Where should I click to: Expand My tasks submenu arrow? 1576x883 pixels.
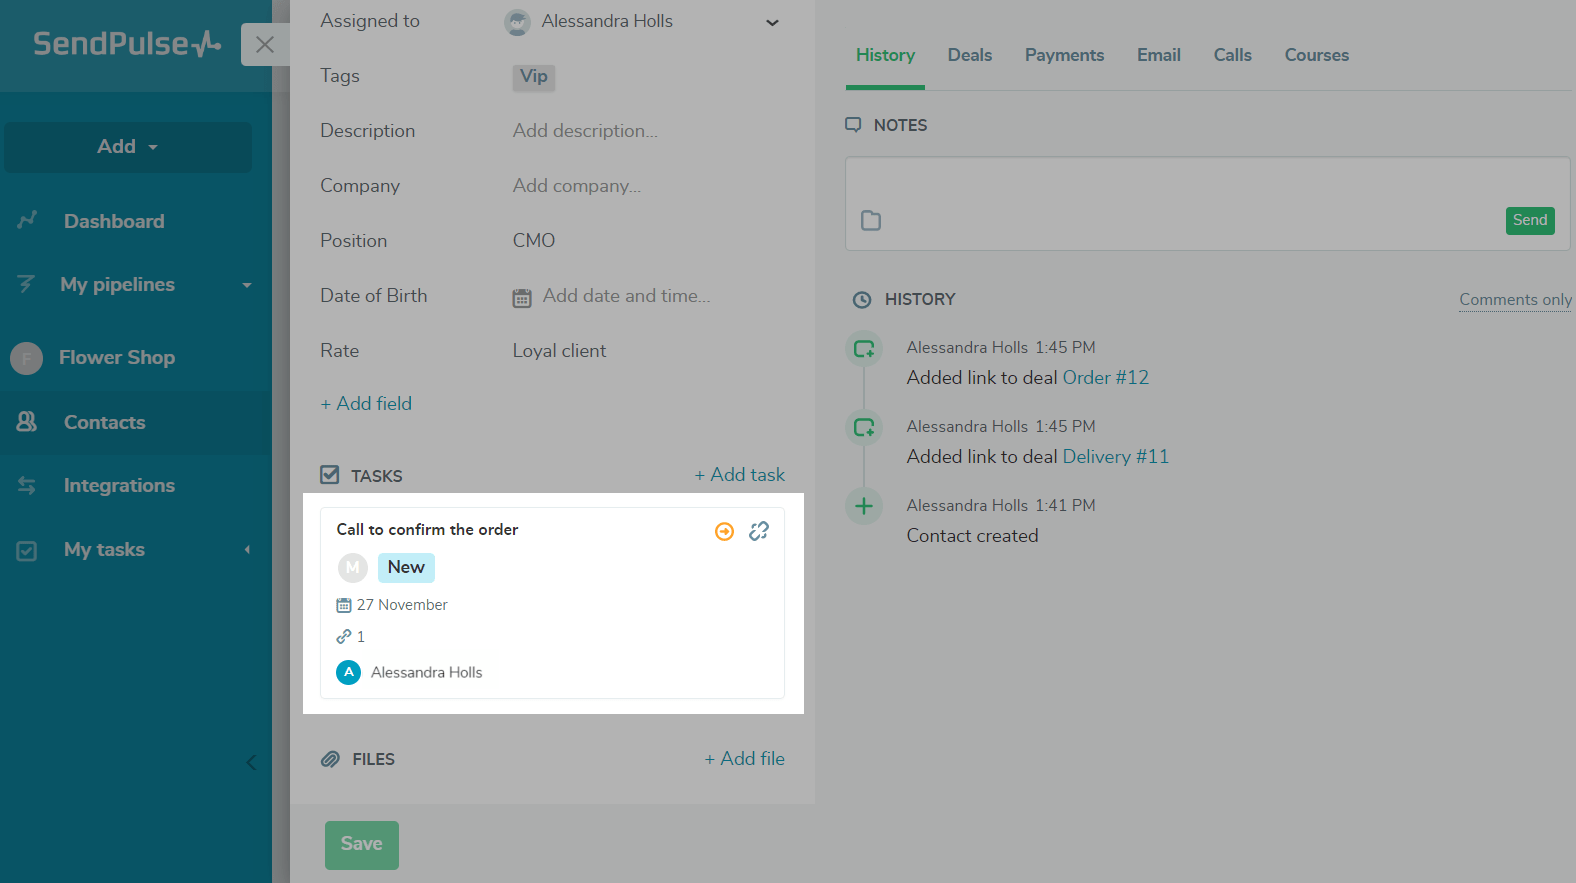(x=247, y=550)
